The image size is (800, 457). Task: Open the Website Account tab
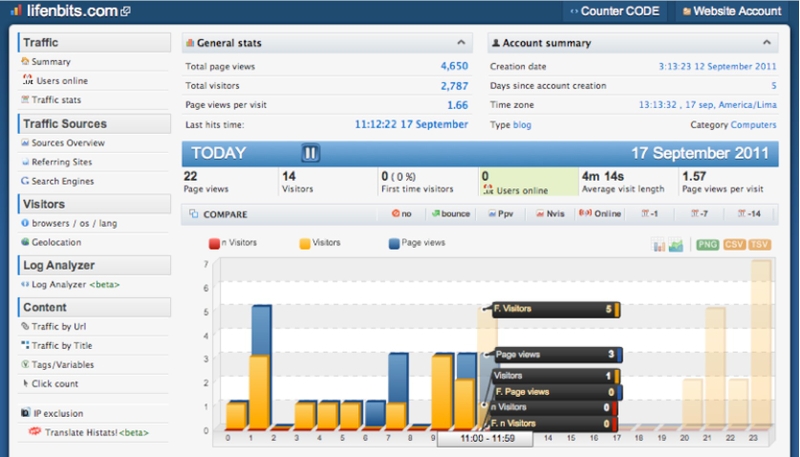(x=732, y=11)
